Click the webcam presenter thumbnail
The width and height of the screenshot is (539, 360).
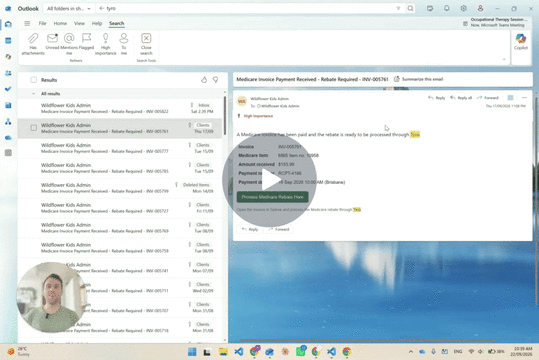click(x=52, y=297)
